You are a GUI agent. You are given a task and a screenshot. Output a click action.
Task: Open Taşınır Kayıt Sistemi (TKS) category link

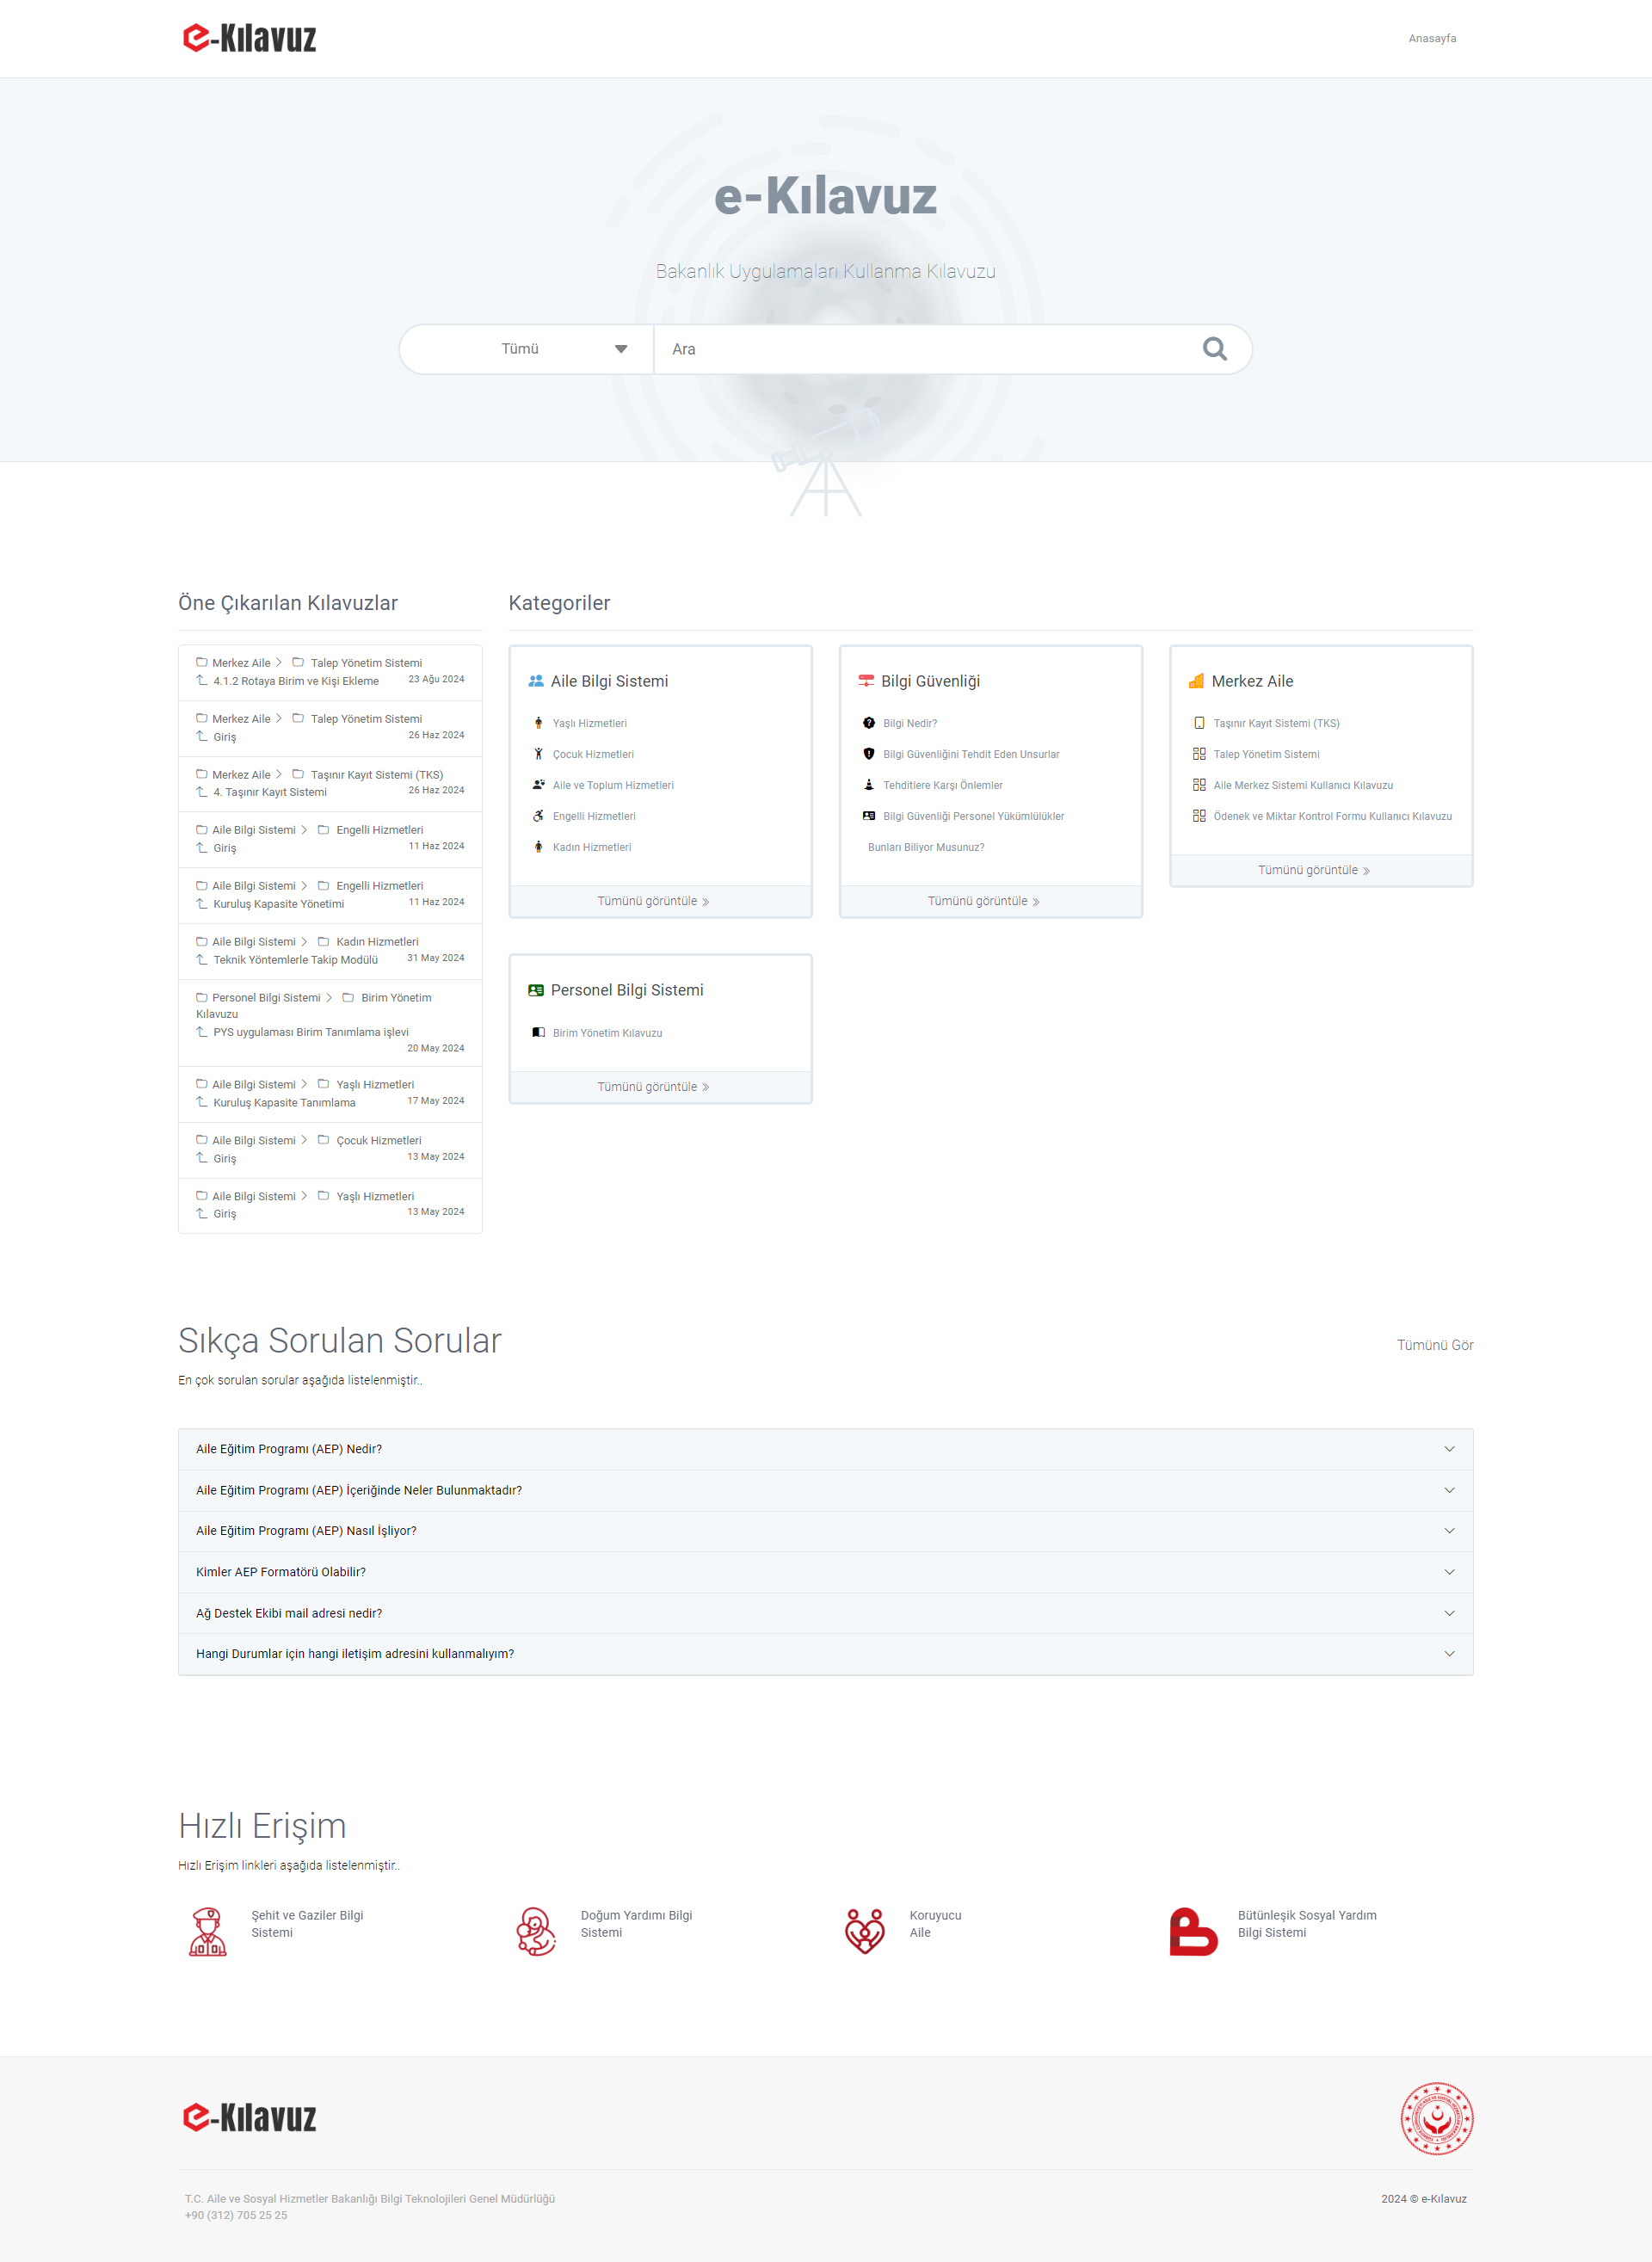1276,723
